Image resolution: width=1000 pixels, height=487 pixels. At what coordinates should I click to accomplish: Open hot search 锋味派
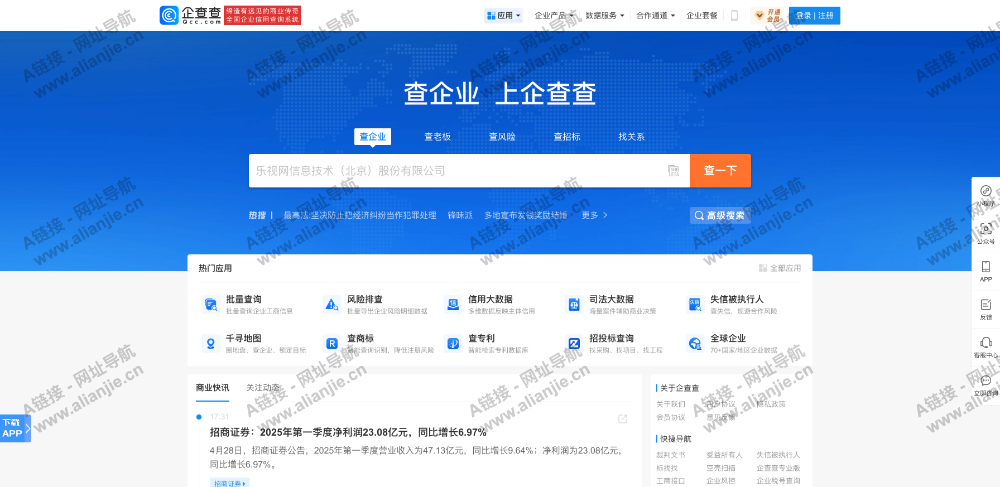tap(460, 215)
